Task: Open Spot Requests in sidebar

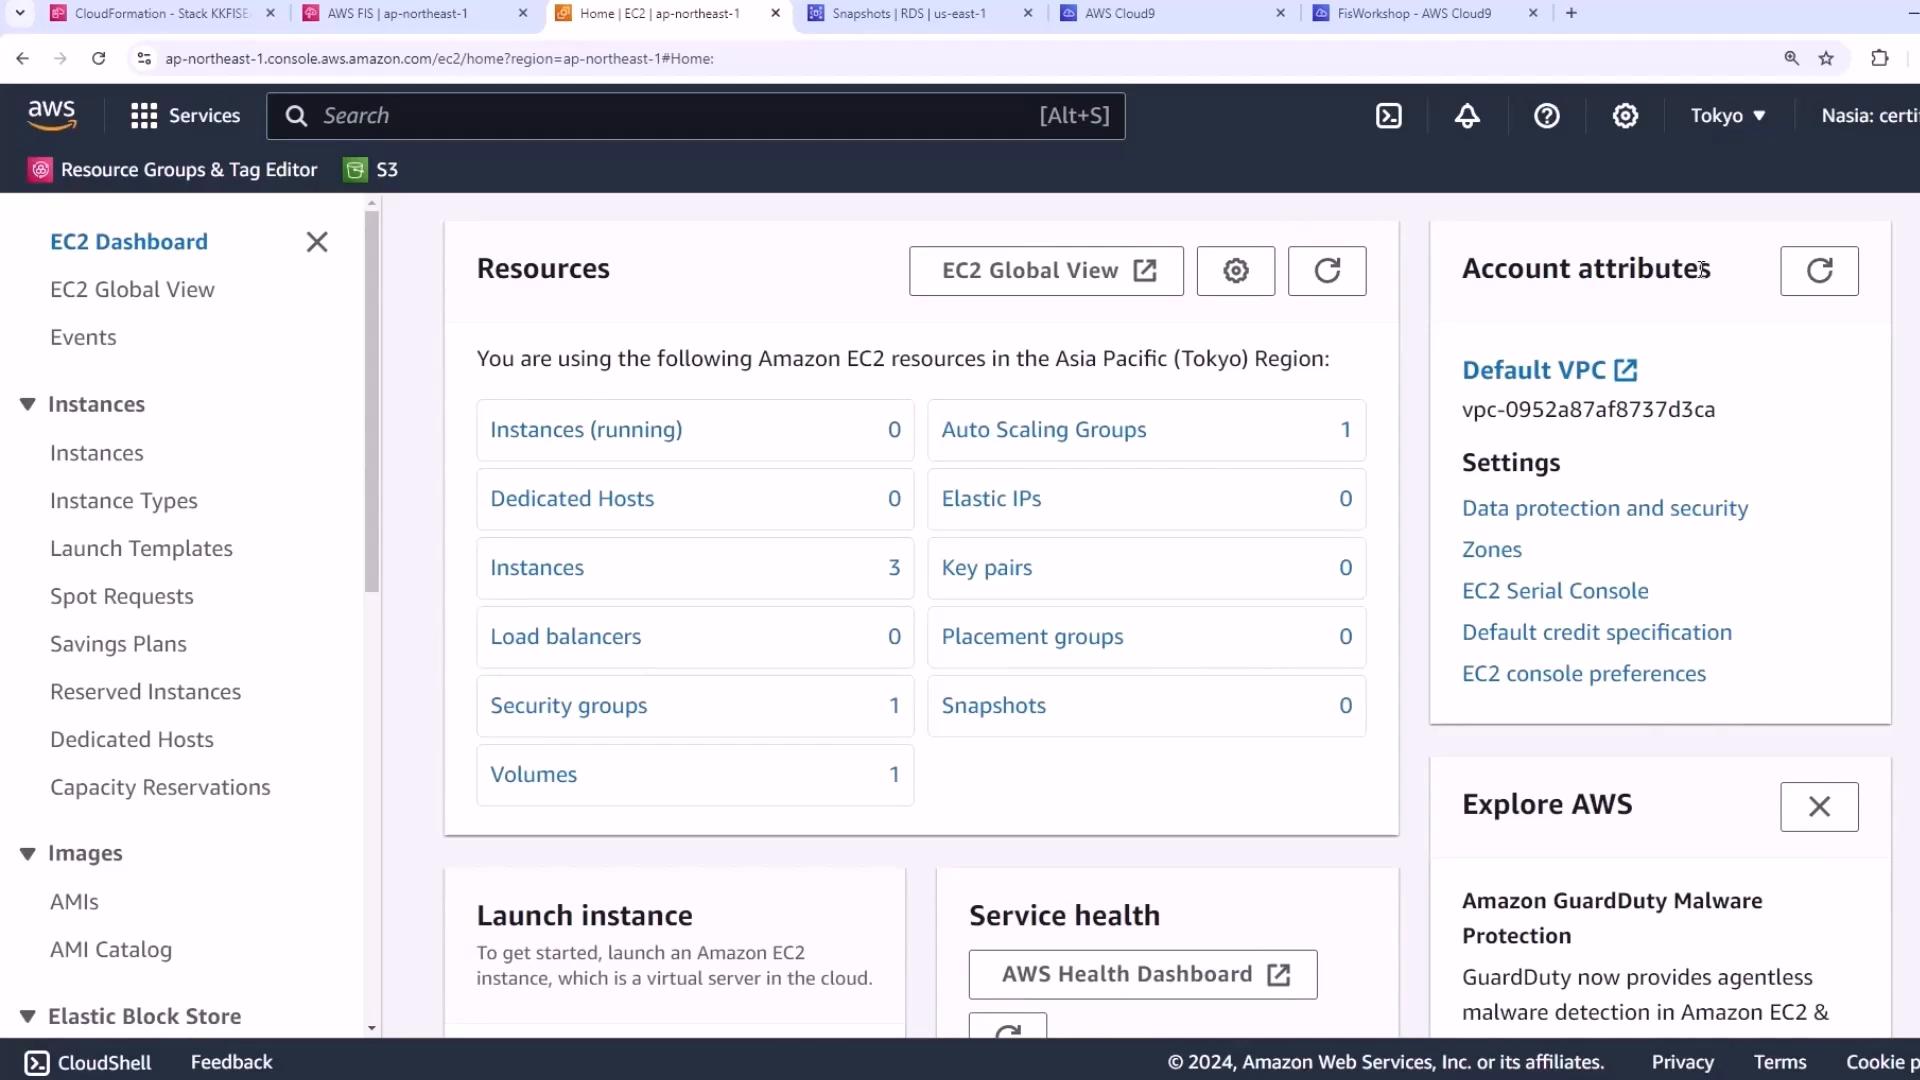Action: pos(122,597)
